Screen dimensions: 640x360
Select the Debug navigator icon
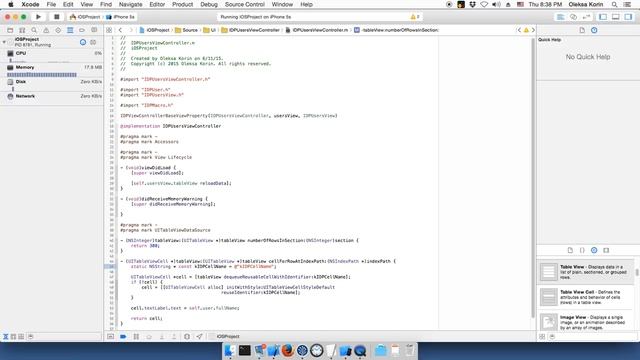click(70, 30)
